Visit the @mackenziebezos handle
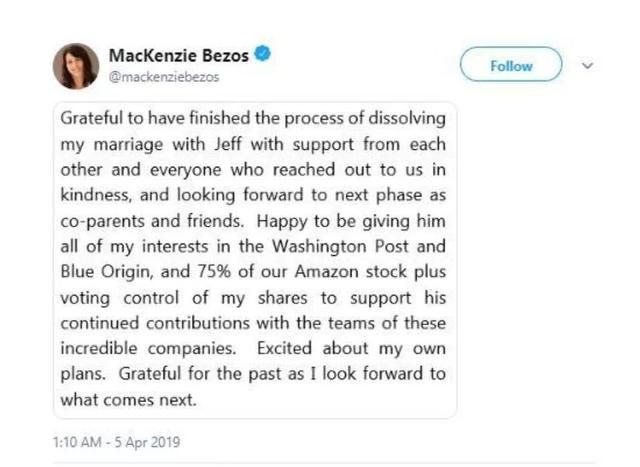The height and width of the screenshot is (467, 640). (164, 77)
